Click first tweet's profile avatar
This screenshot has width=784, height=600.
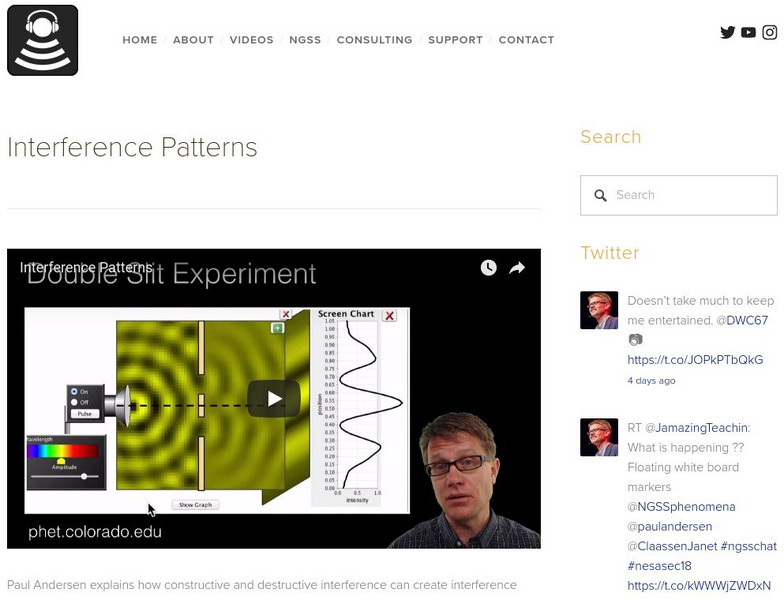[599, 310]
